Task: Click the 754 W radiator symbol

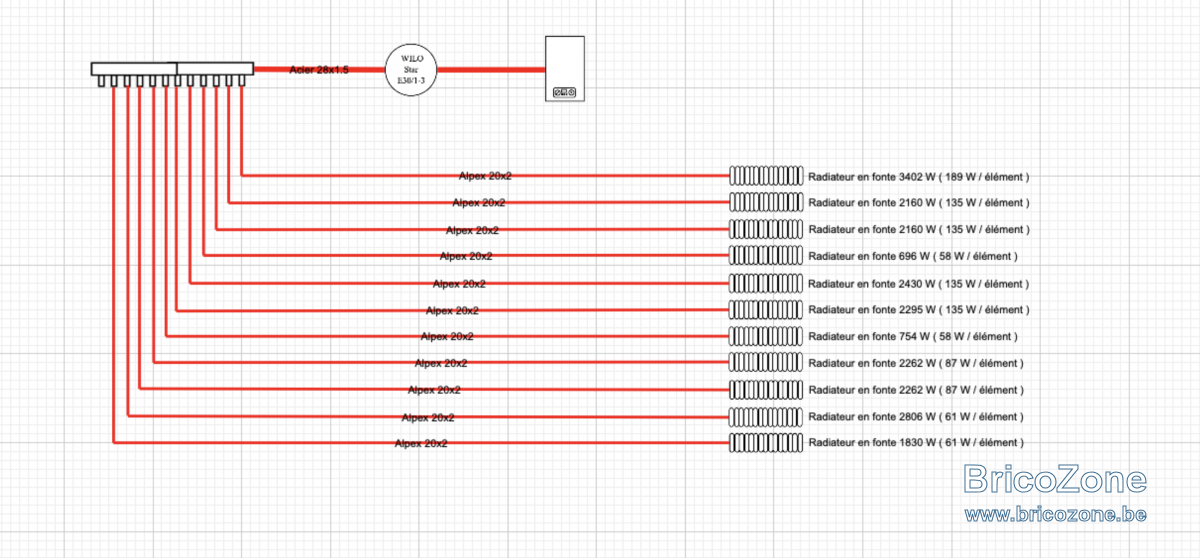Action: click(765, 335)
